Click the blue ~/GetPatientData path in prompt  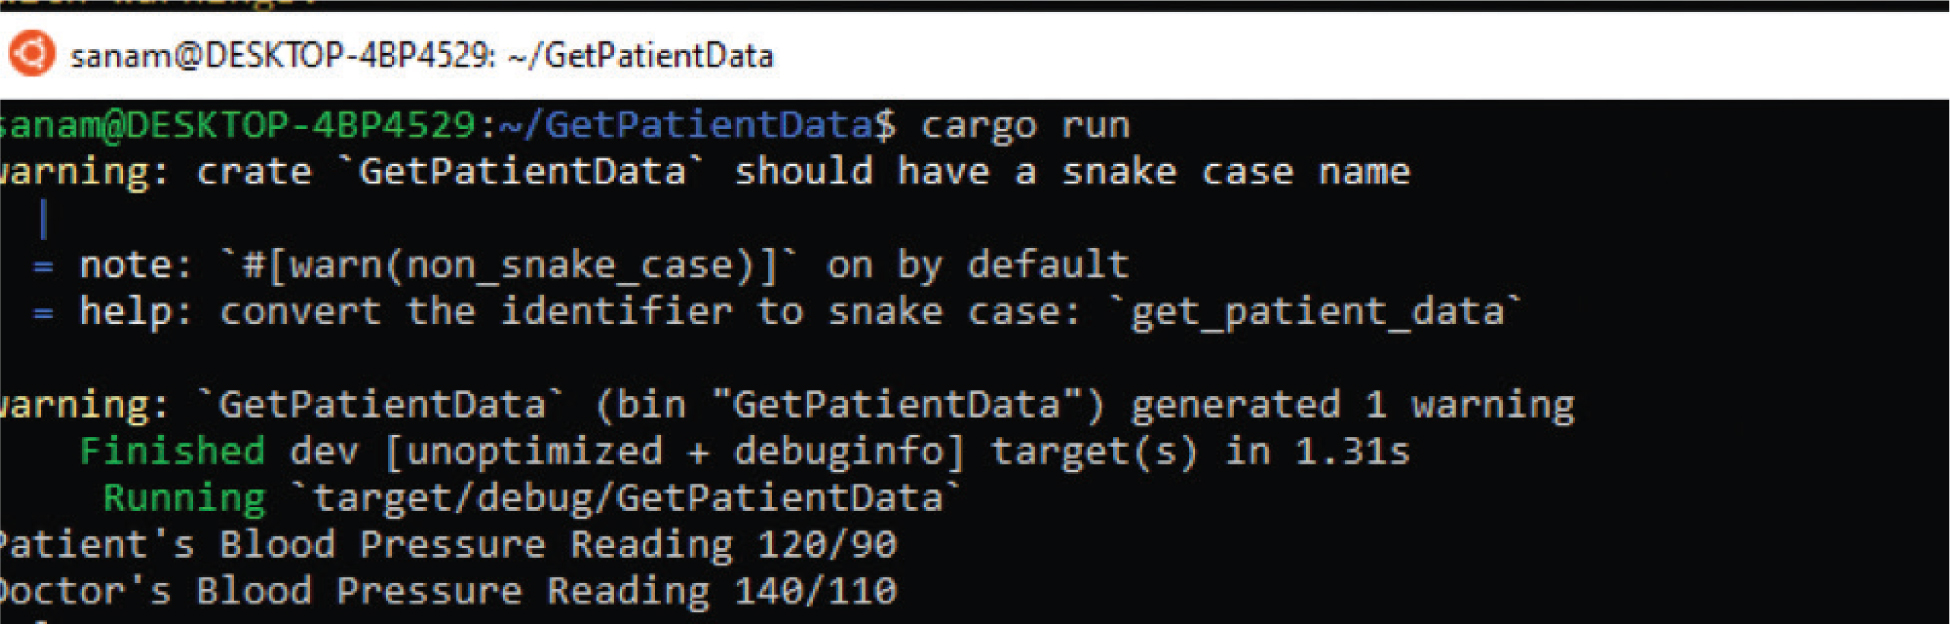[686, 125]
